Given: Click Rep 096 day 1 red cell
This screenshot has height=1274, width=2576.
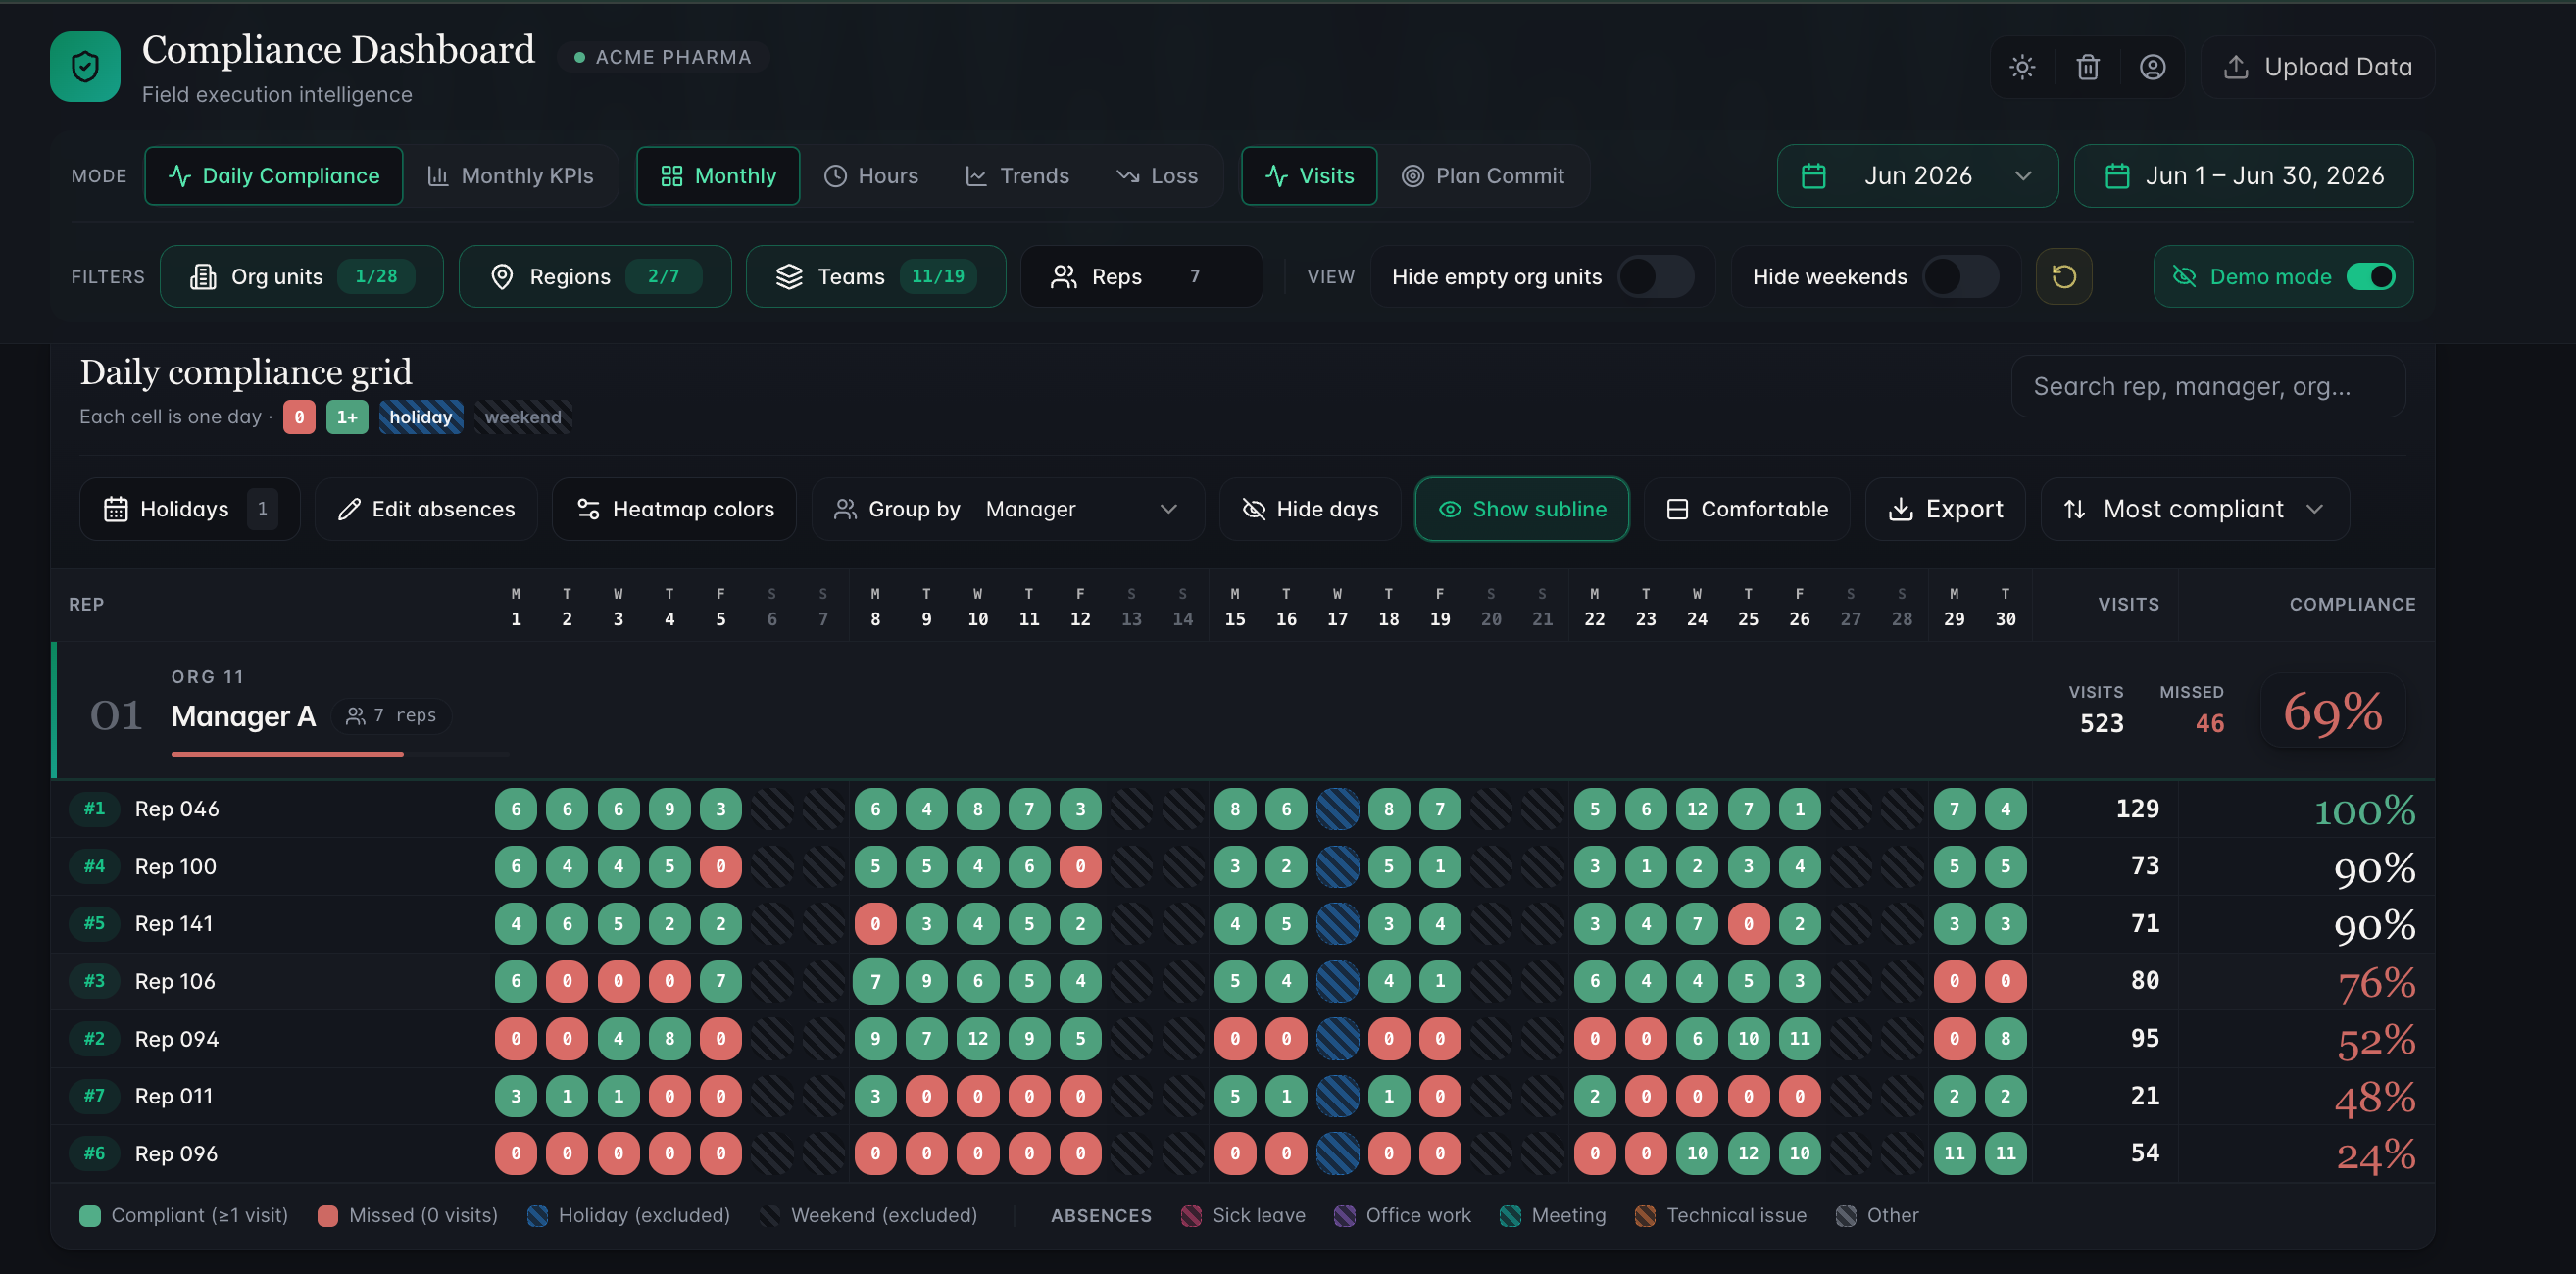Looking at the screenshot, I should [516, 1154].
